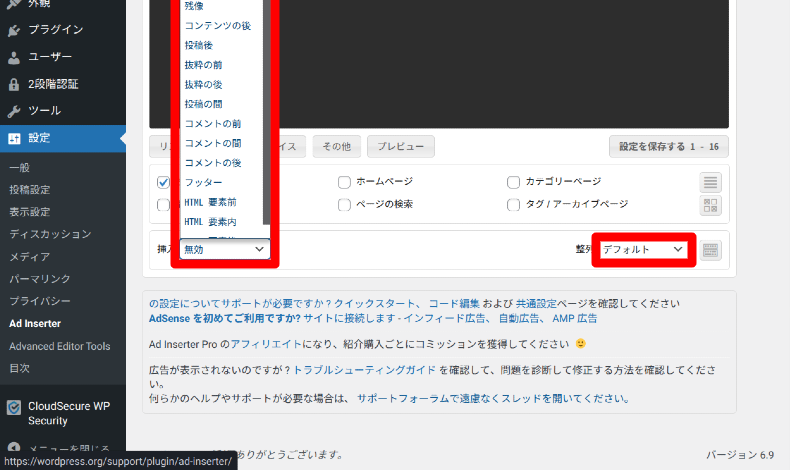Click the scrollbar of the insertion dropdown list

(267, 112)
